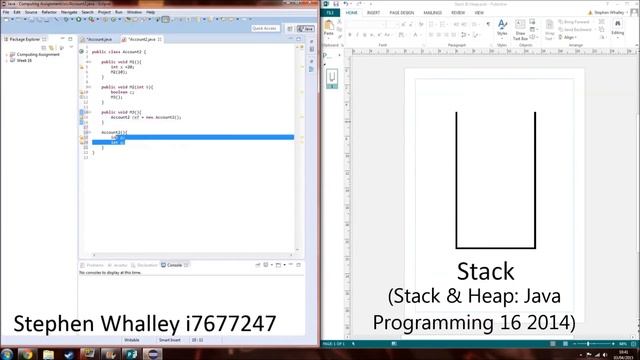Open the Windows Start button

tap(7, 354)
